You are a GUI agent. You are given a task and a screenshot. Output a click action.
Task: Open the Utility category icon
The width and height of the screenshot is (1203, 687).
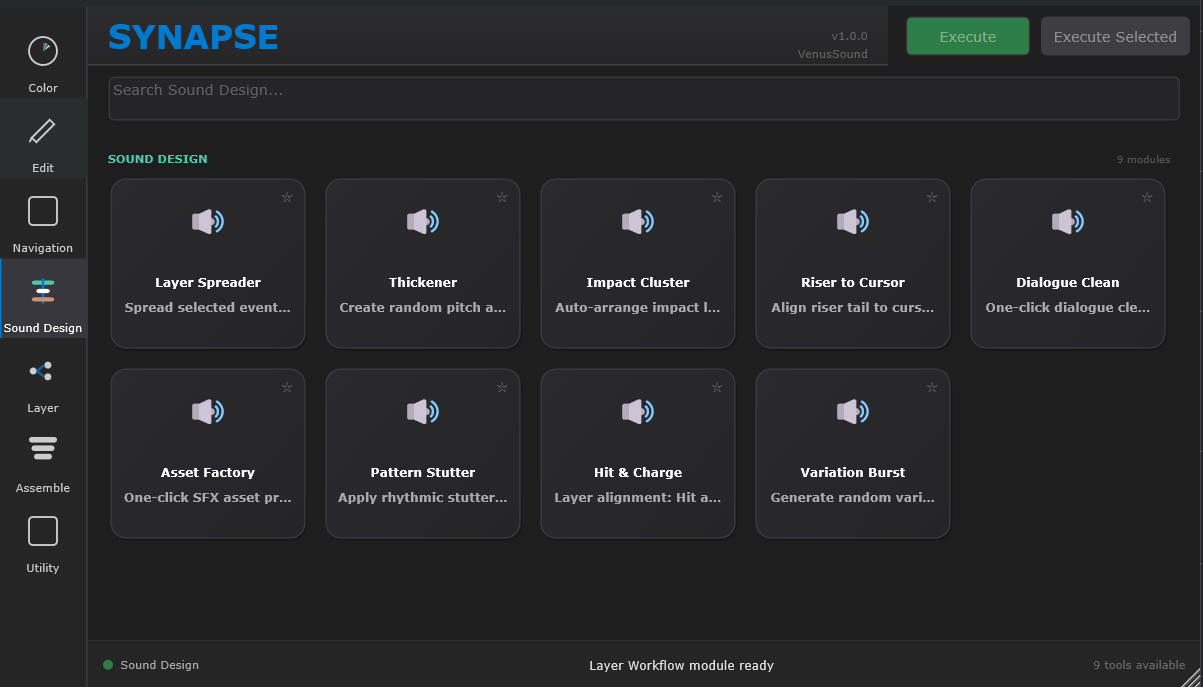43,531
